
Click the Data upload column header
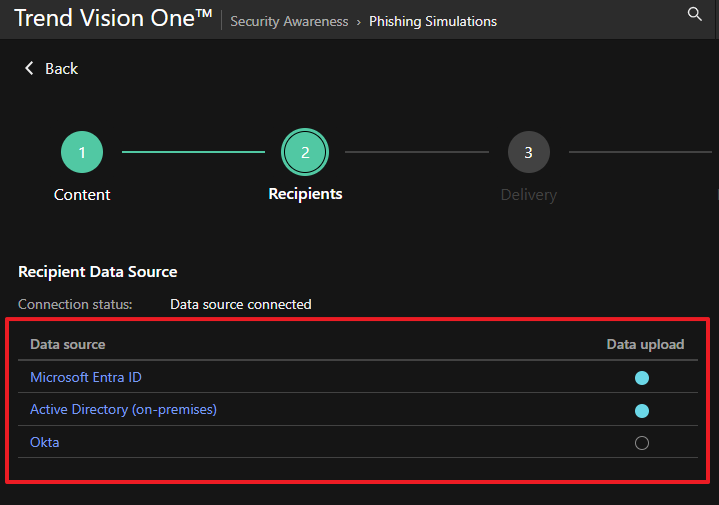[x=645, y=344]
